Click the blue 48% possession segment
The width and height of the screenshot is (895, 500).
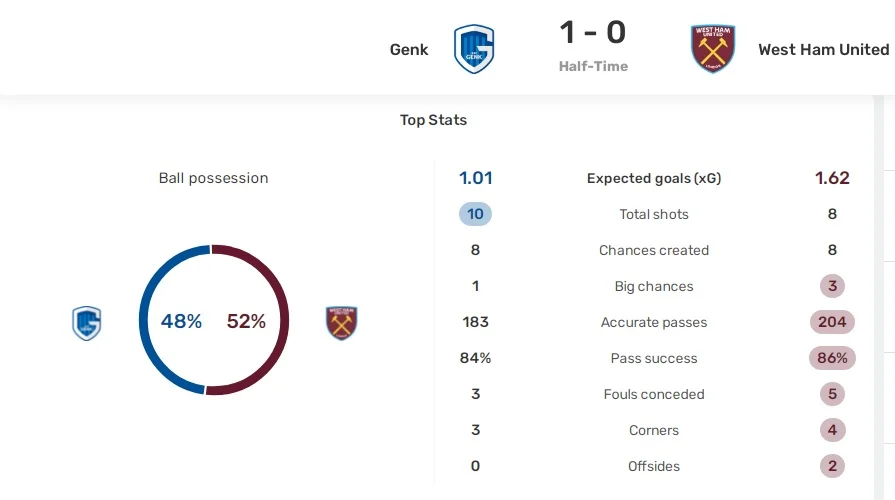coord(146,320)
